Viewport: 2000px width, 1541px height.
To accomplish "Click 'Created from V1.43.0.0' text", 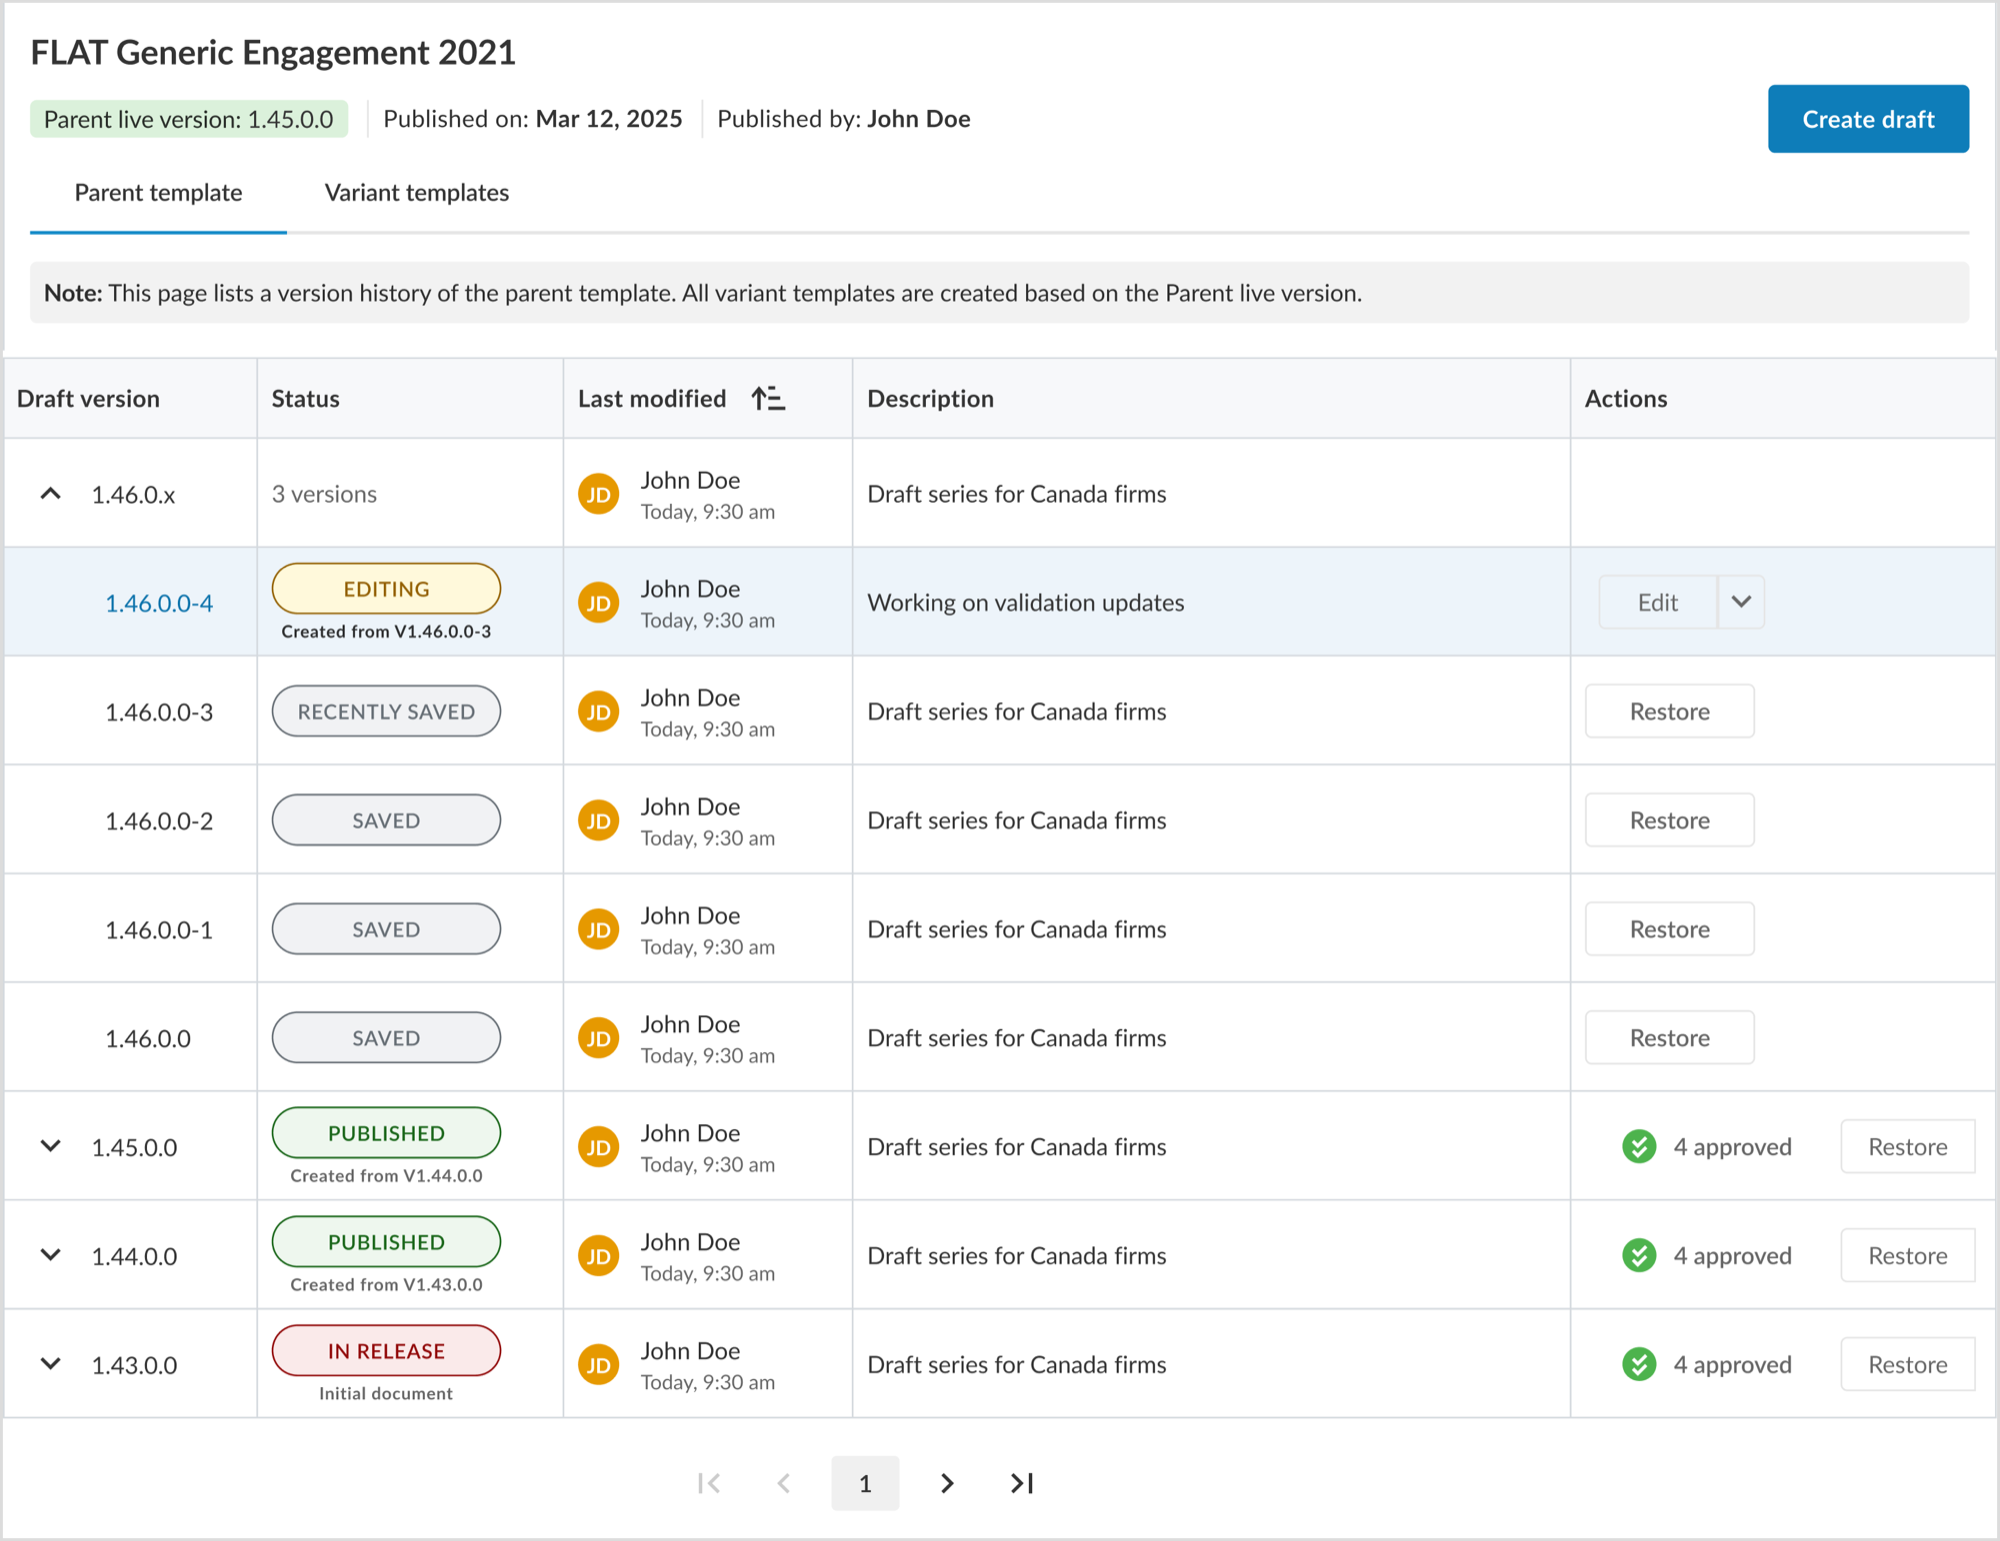I will click(386, 1285).
